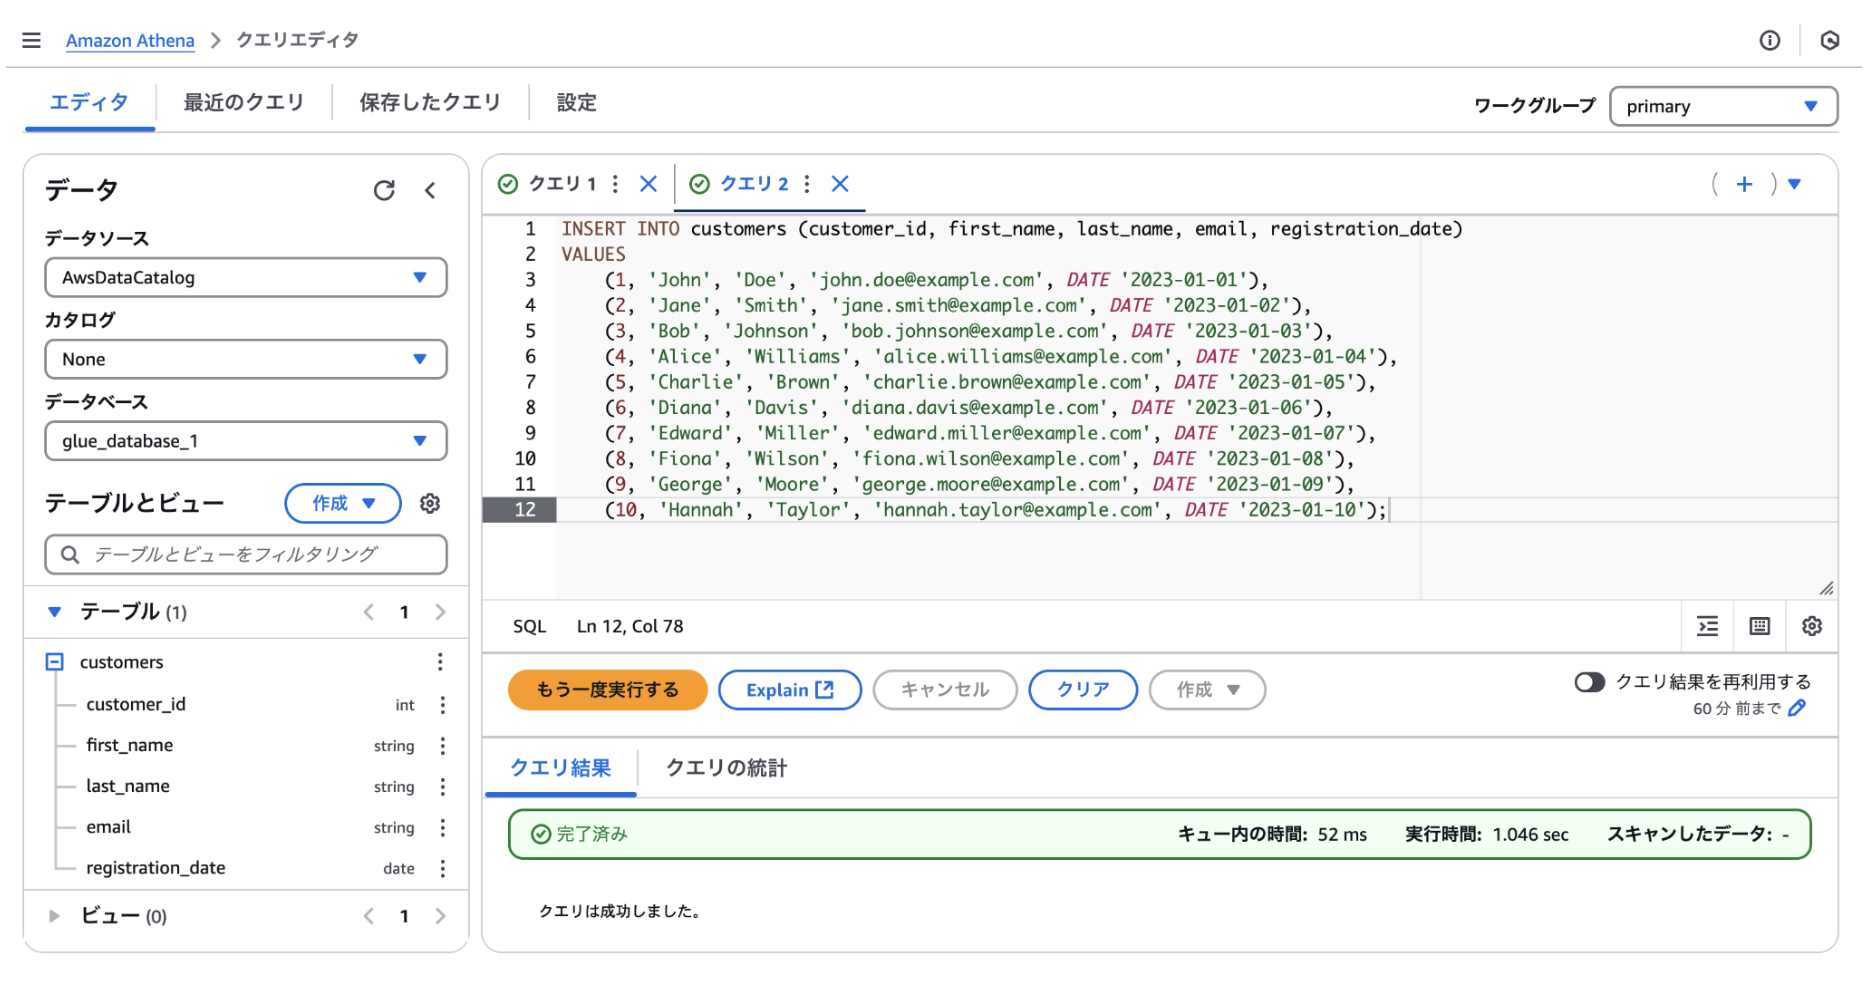Click the クリア button
This screenshot has height=990, width=1872.
1083,690
